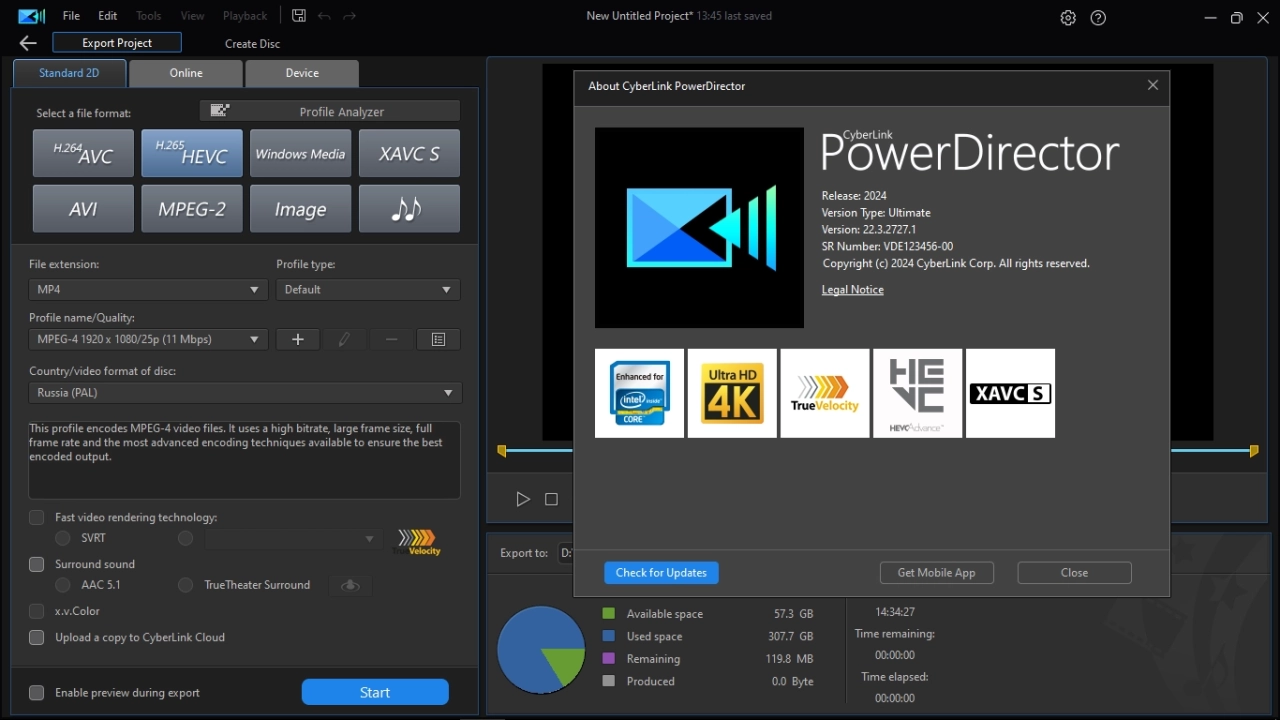The image size is (1280, 720).
Task: Click the profile description text box
Action: pos(245,460)
